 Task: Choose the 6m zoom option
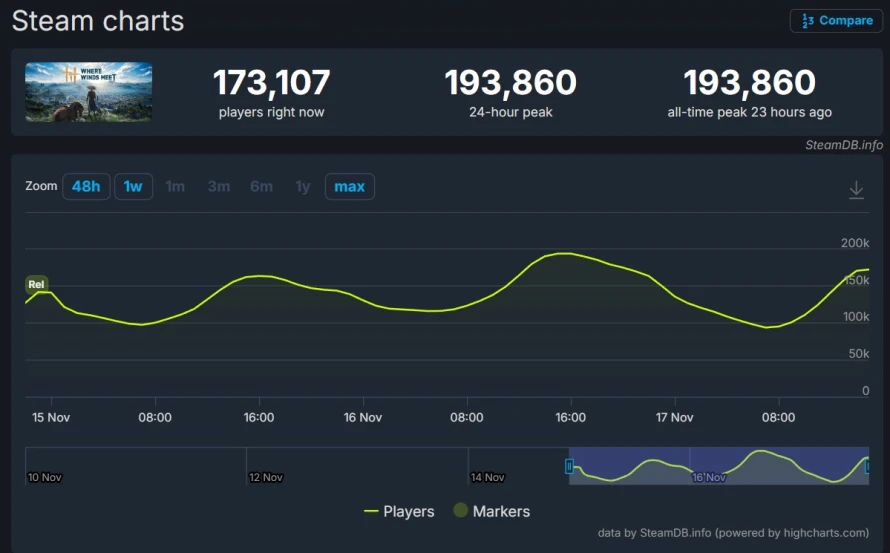(x=261, y=187)
